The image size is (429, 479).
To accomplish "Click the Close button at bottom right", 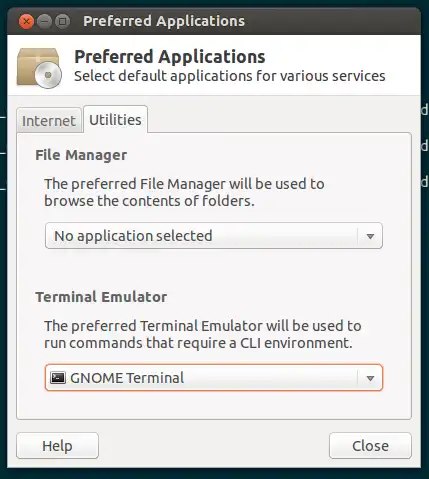I will [370, 446].
